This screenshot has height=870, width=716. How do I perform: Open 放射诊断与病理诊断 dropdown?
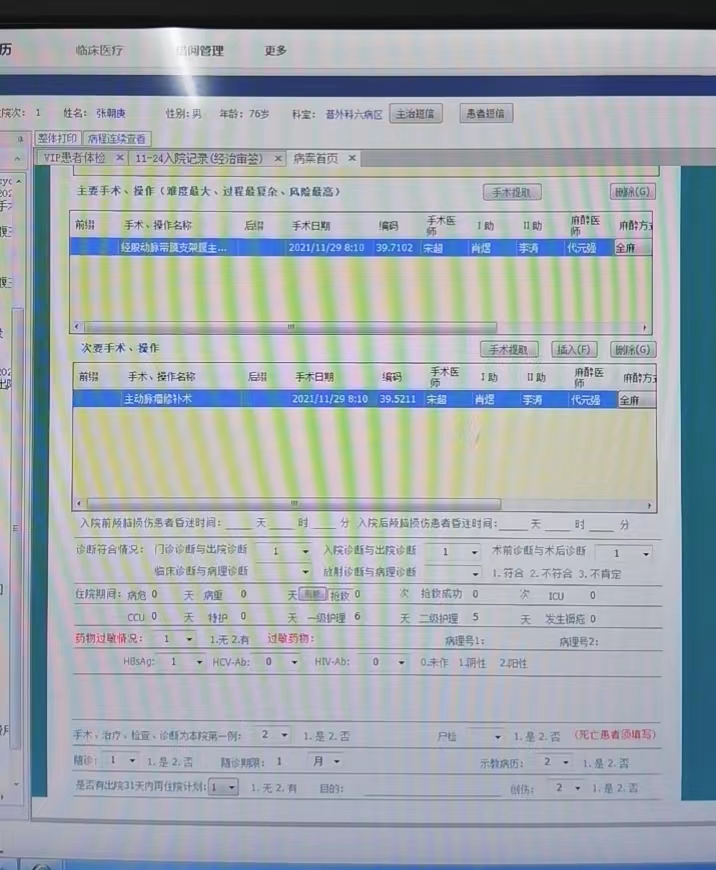coord(475,574)
